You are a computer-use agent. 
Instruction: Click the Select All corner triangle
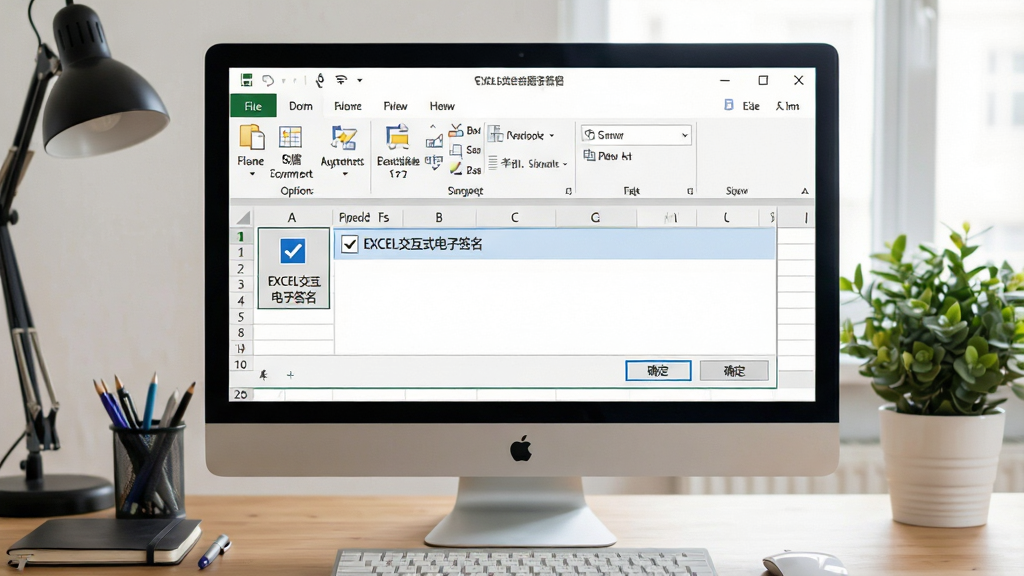click(243, 217)
